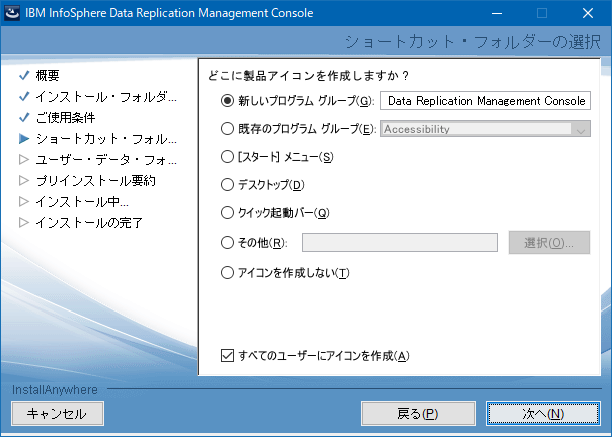The height and width of the screenshot is (437, 612).
Task: Click the InstallAnywhere label
Action: [x=55, y=389]
